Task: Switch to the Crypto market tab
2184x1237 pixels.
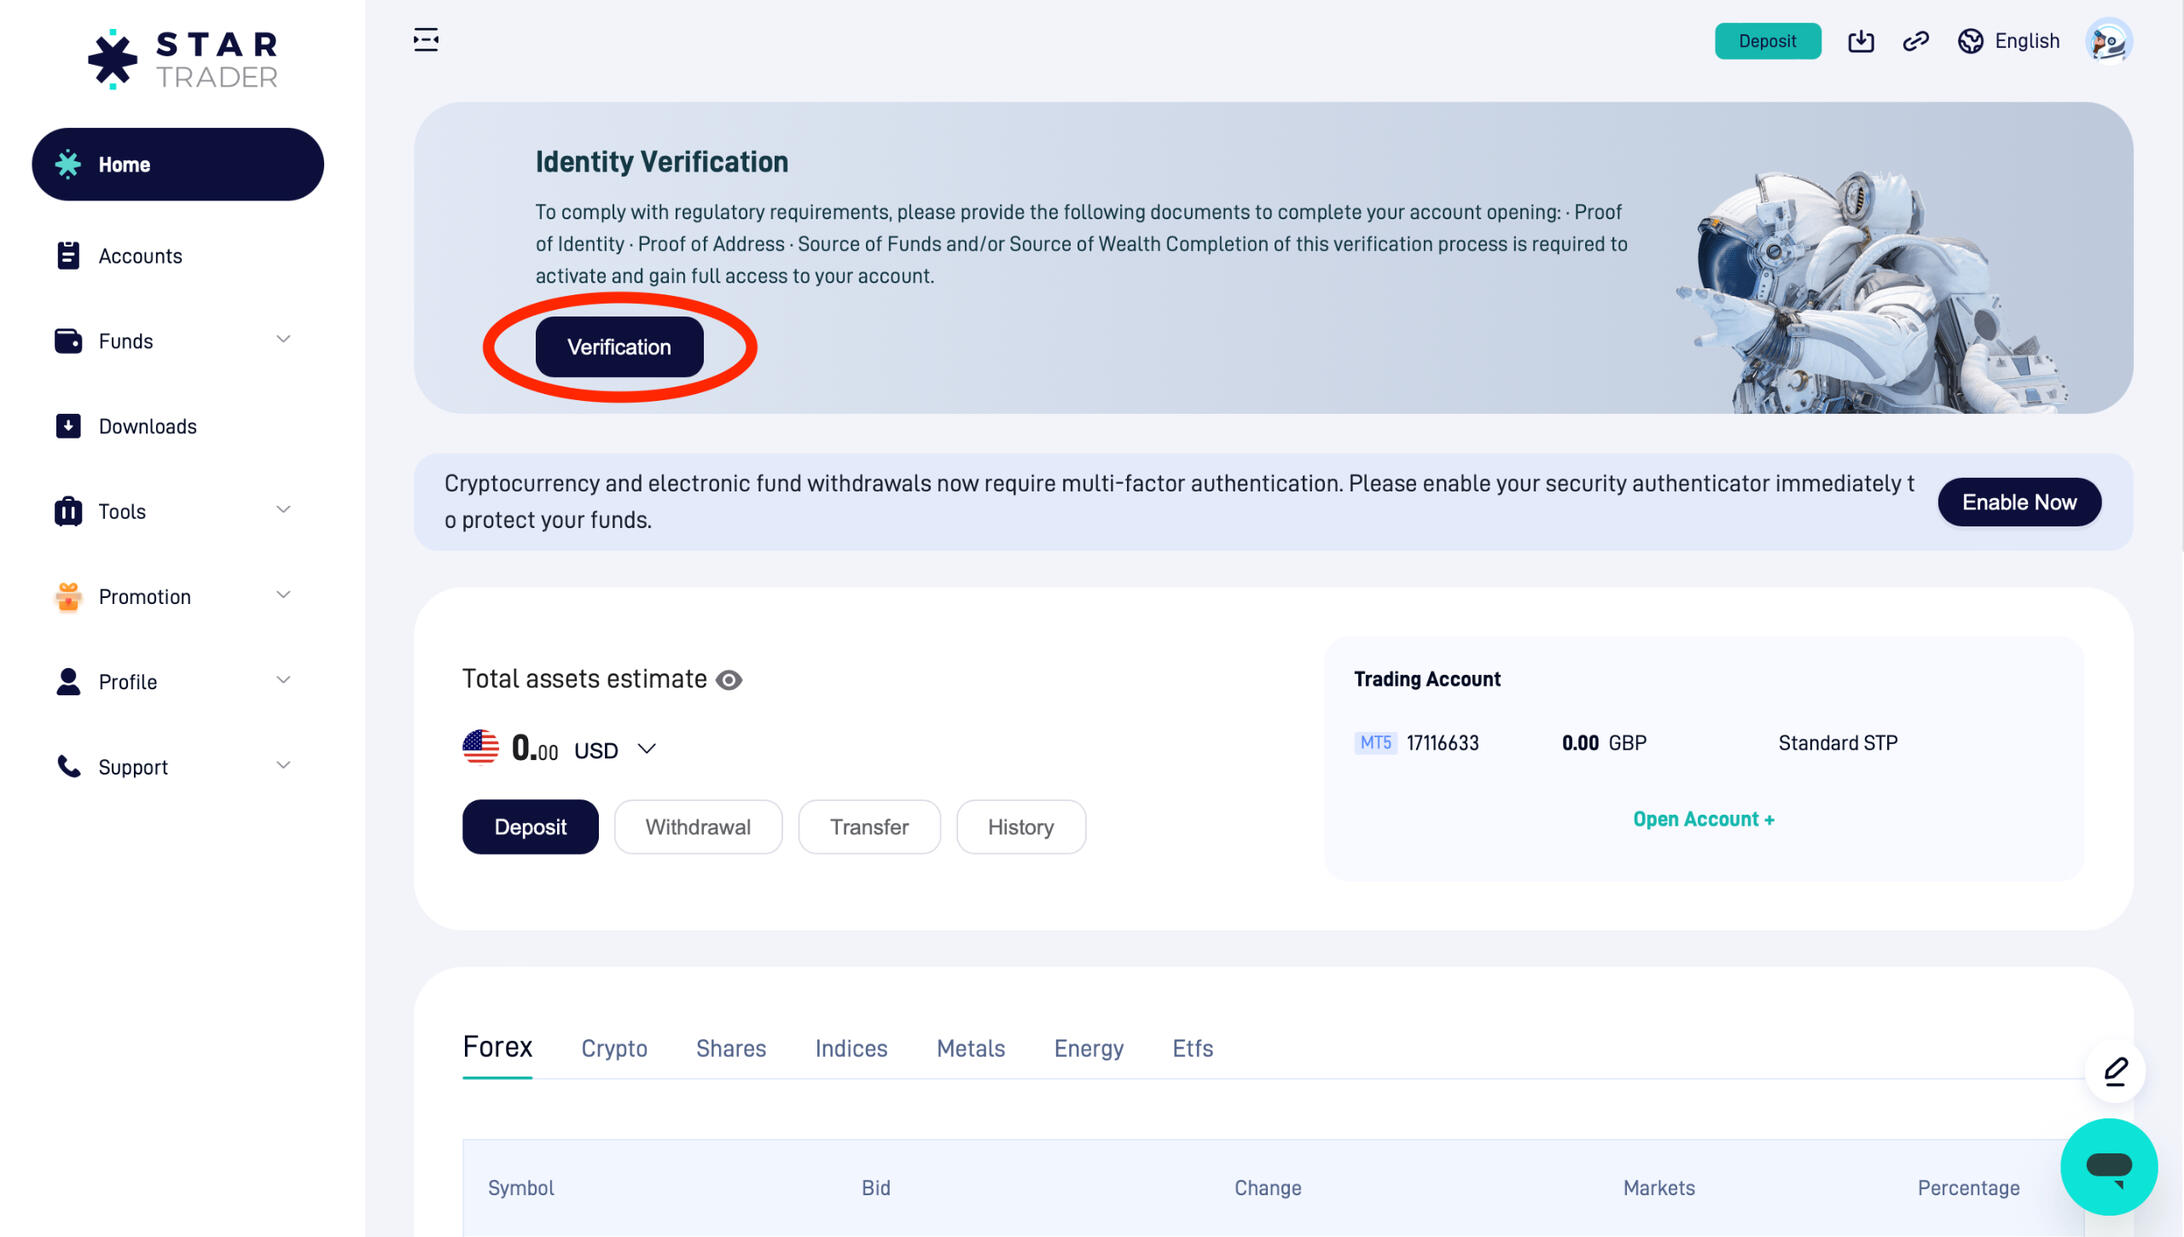Action: point(614,1048)
